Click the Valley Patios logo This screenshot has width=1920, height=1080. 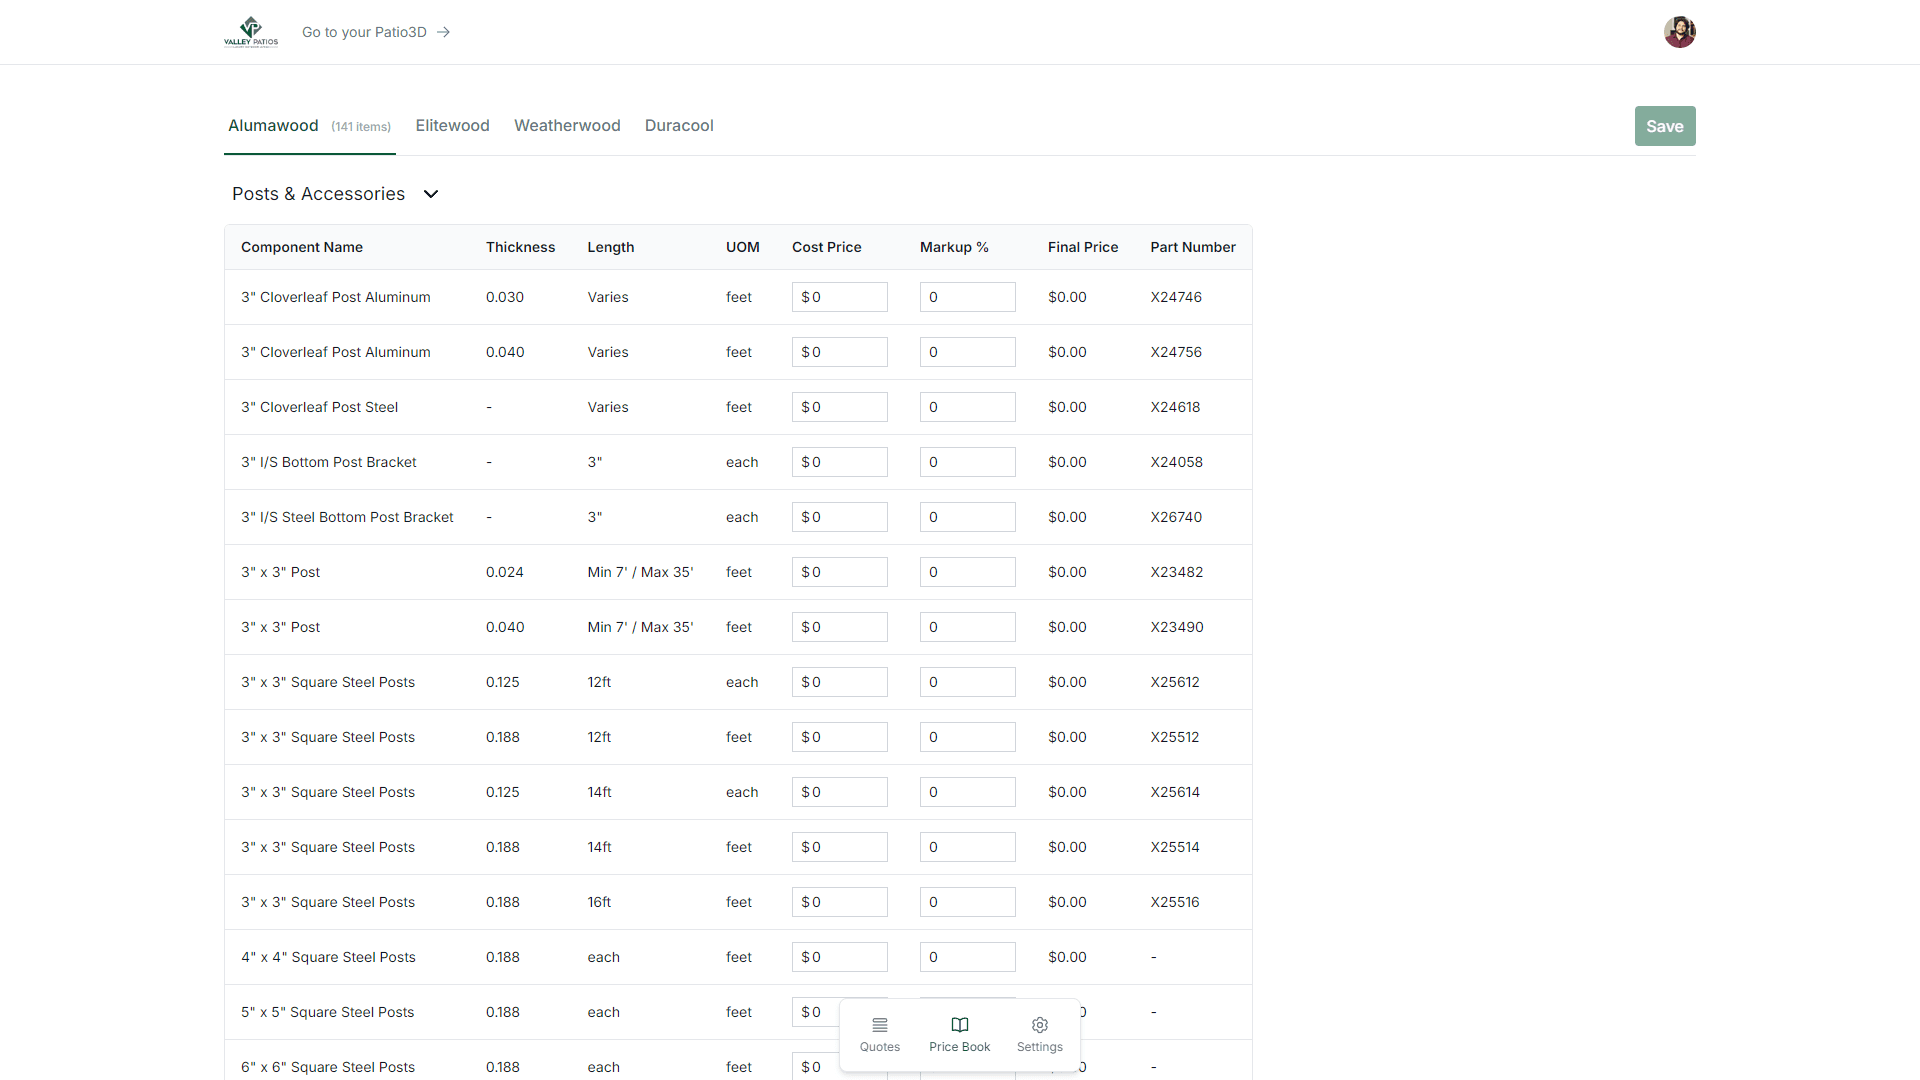(x=251, y=32)
